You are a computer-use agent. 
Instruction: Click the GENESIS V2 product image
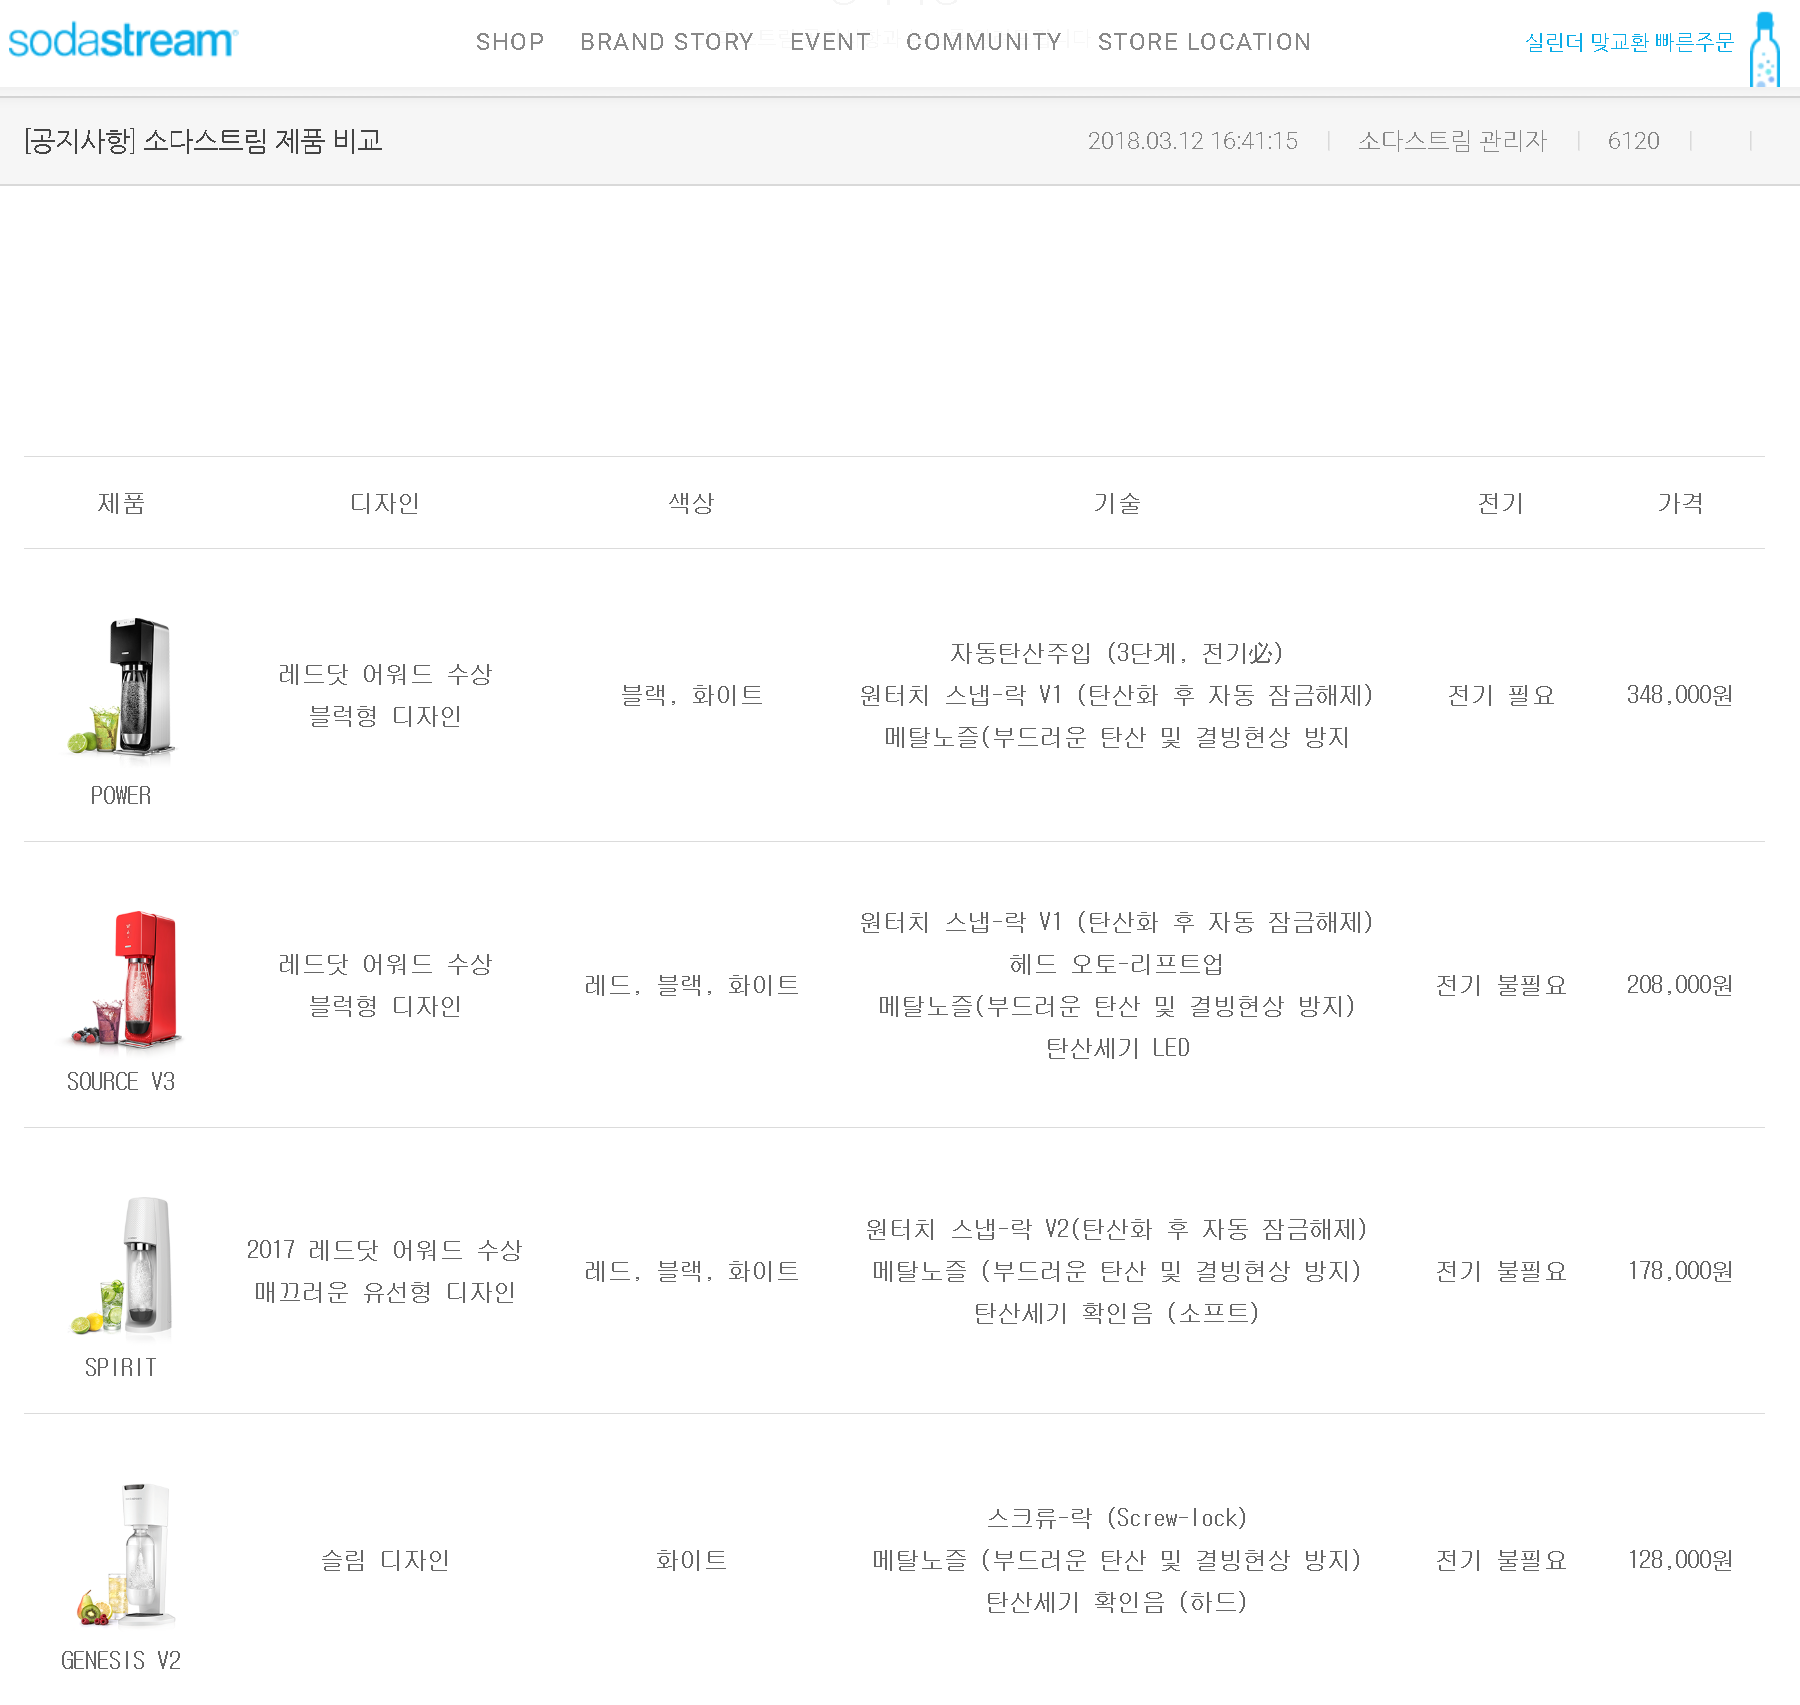[x=124, y=1555]
